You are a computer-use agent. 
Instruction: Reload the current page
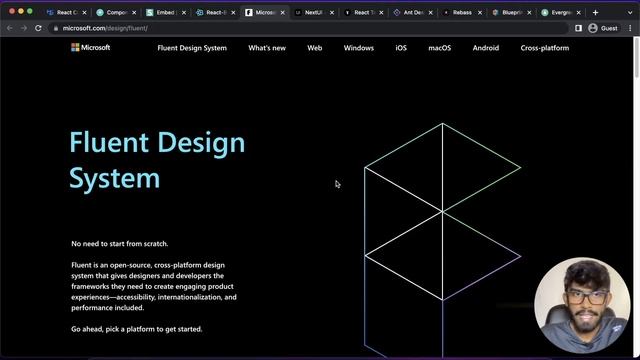tap(38, 28)
